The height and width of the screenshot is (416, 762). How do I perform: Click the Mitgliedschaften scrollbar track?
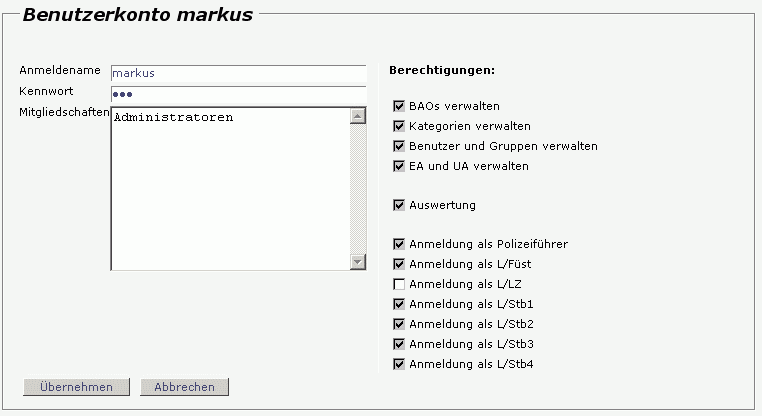click(x=358, y=190)
